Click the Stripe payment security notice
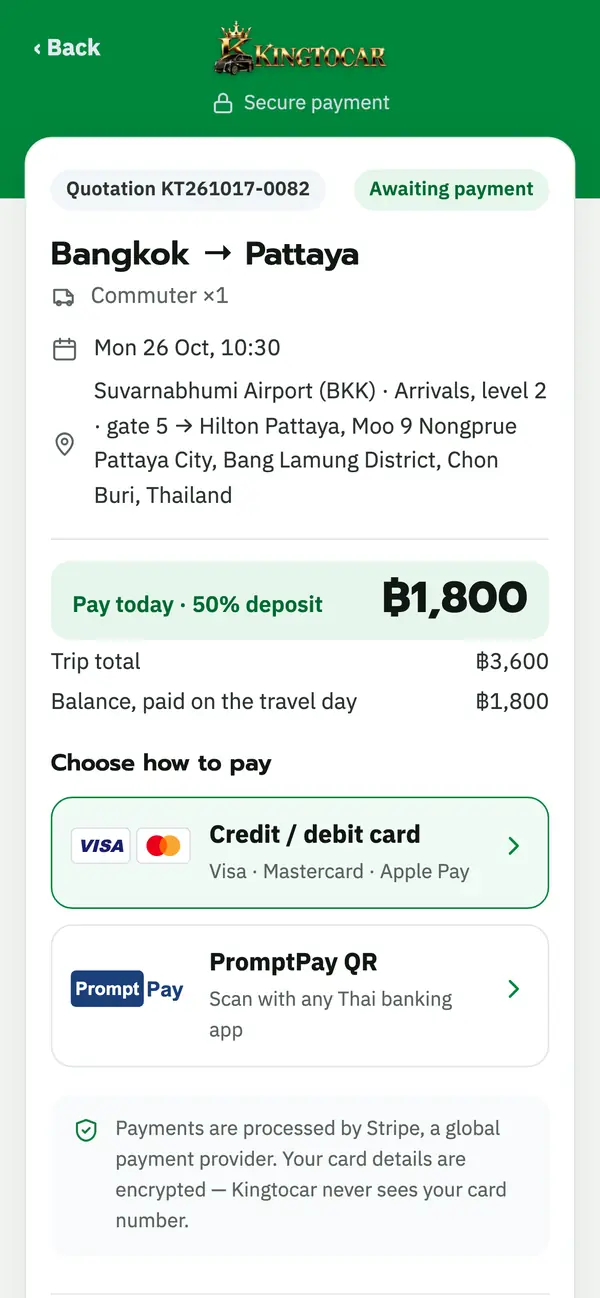Screen dimensions: 600x1298 pos(300,1175)
